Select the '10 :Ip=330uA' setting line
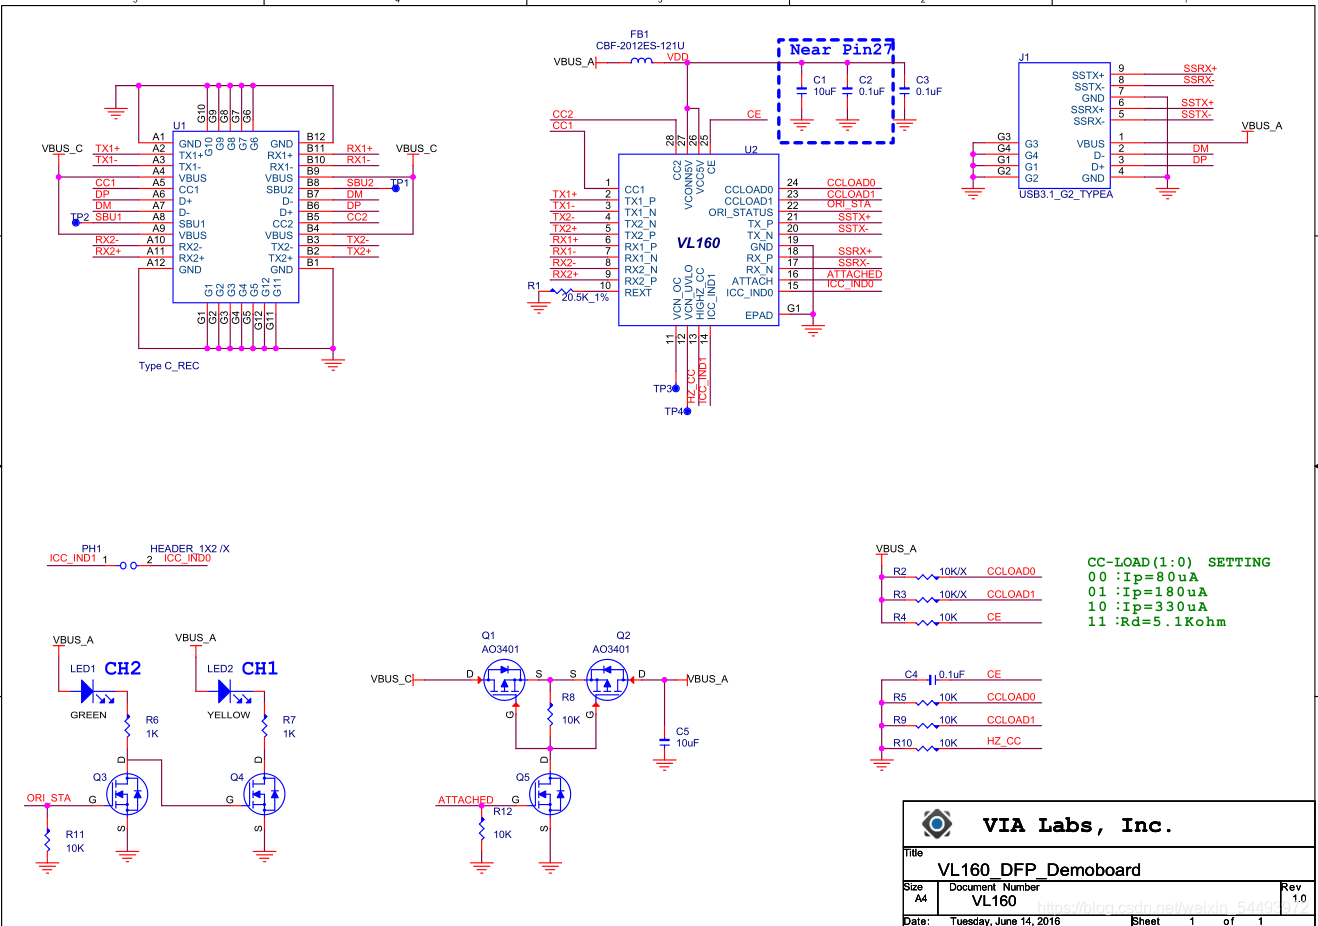 click(1147, 607)
